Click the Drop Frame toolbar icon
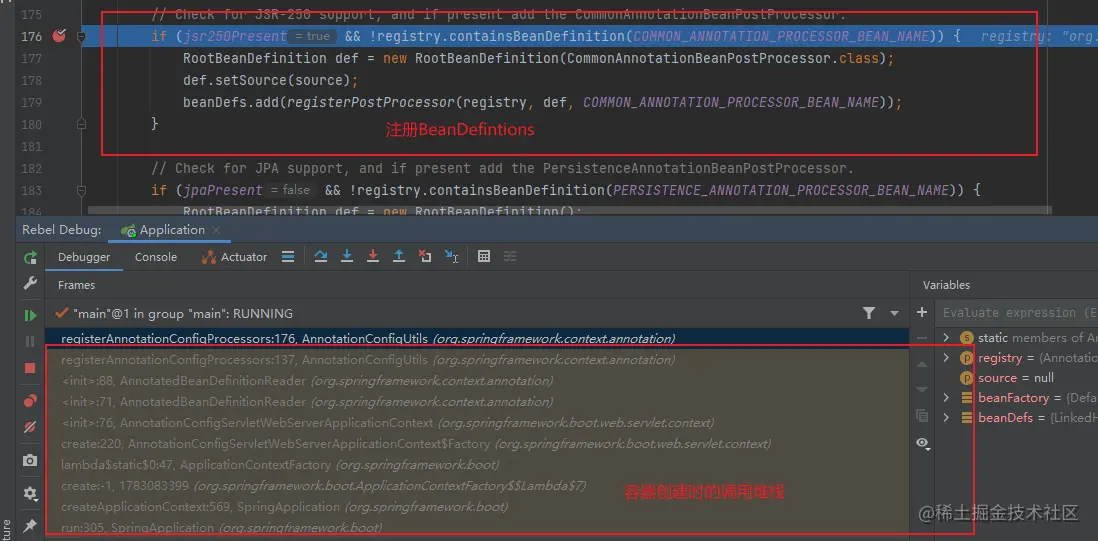Screen dimensions: 1098x541 click(x=425, y=257)
